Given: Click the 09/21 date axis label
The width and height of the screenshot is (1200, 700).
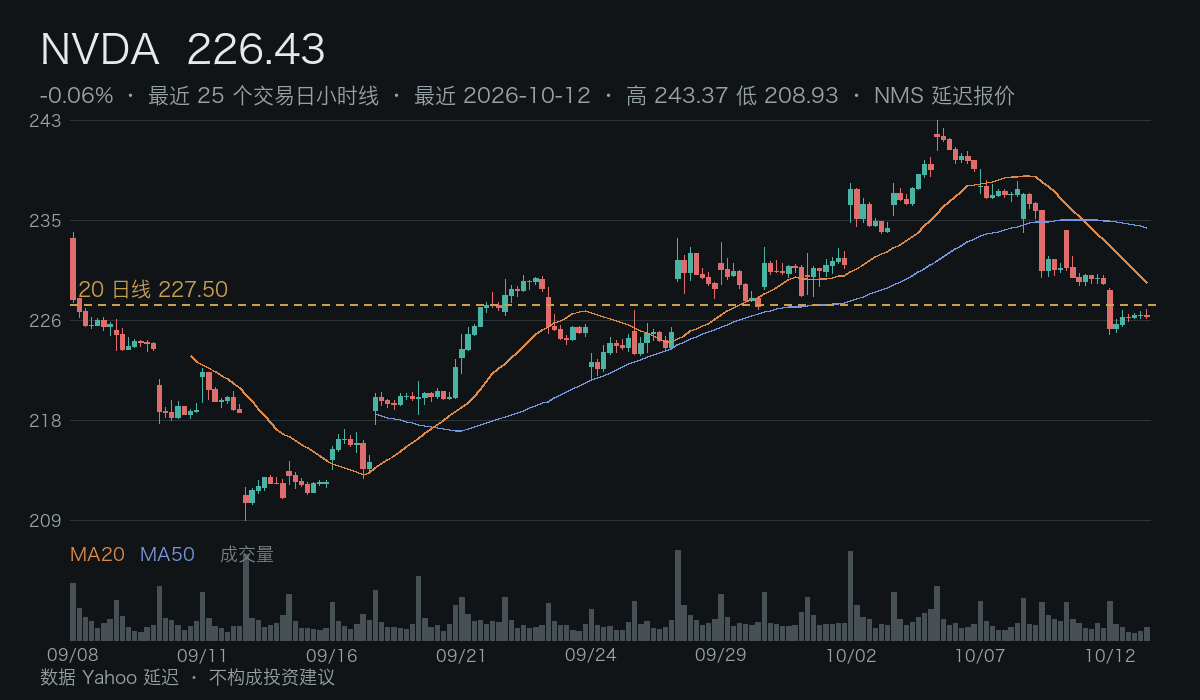Looking at the screenshot, I should point(461,656).
